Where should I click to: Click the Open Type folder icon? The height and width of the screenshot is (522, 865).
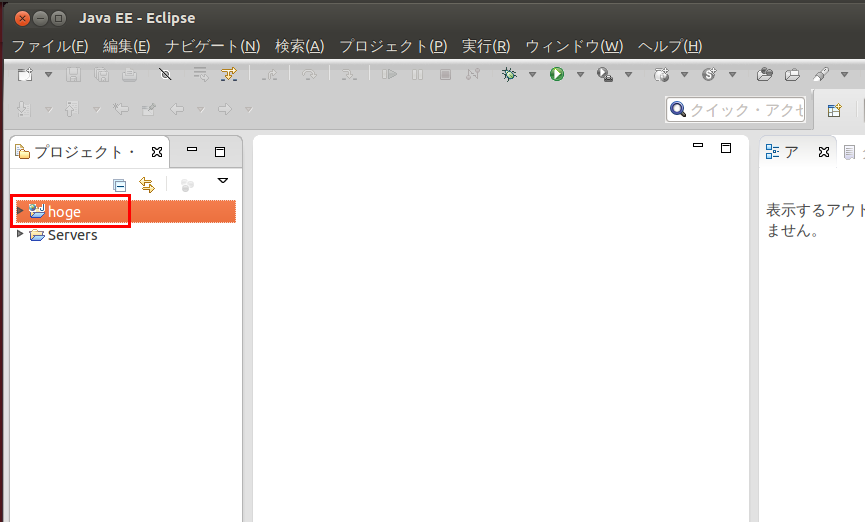(765, 74)
